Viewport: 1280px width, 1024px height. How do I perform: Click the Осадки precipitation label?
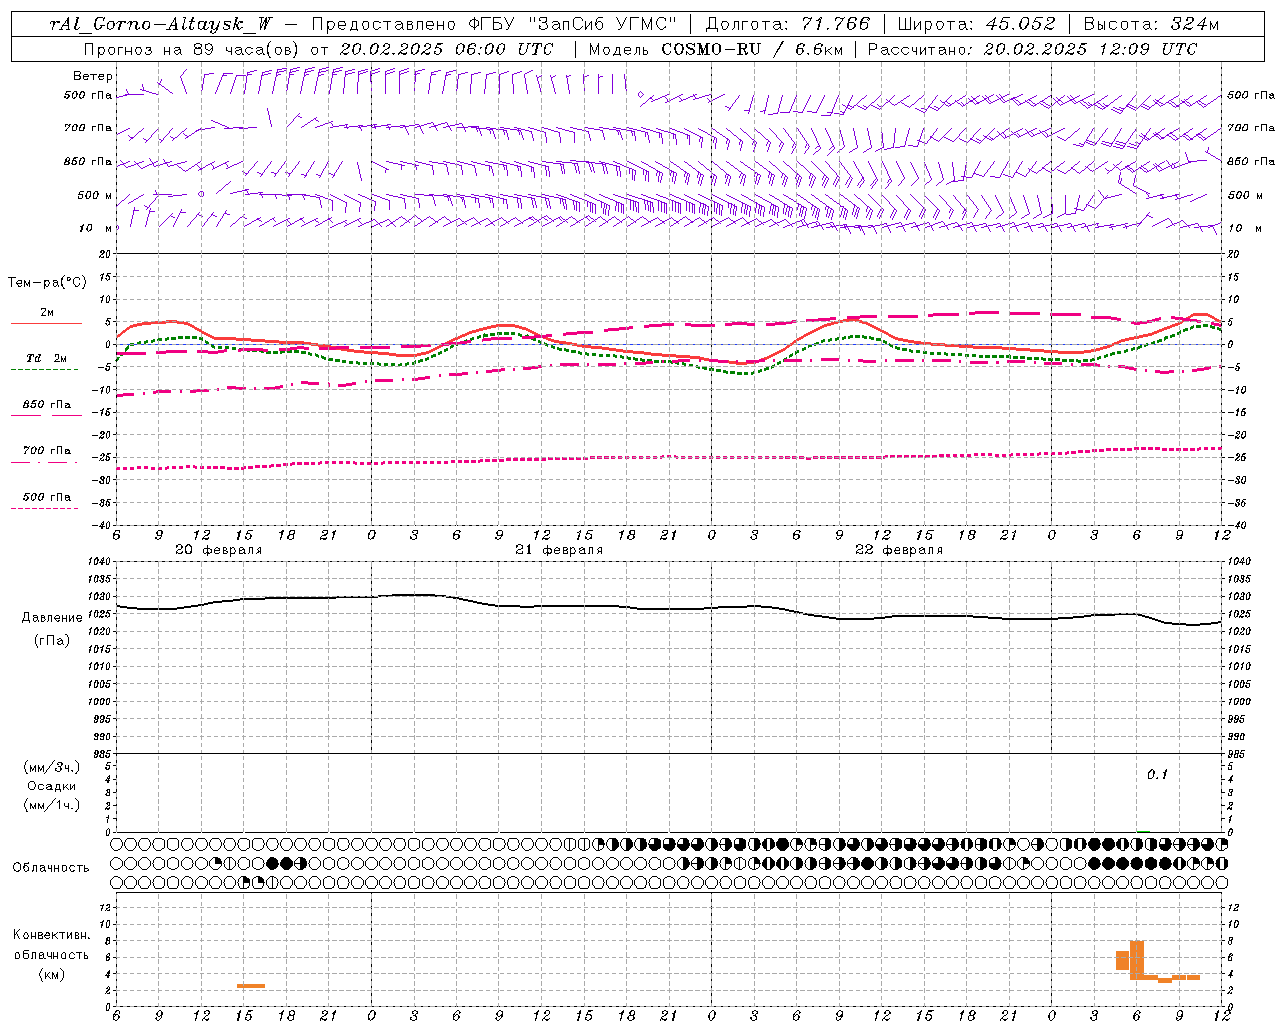pyautogui.click(x=52, y=786)
